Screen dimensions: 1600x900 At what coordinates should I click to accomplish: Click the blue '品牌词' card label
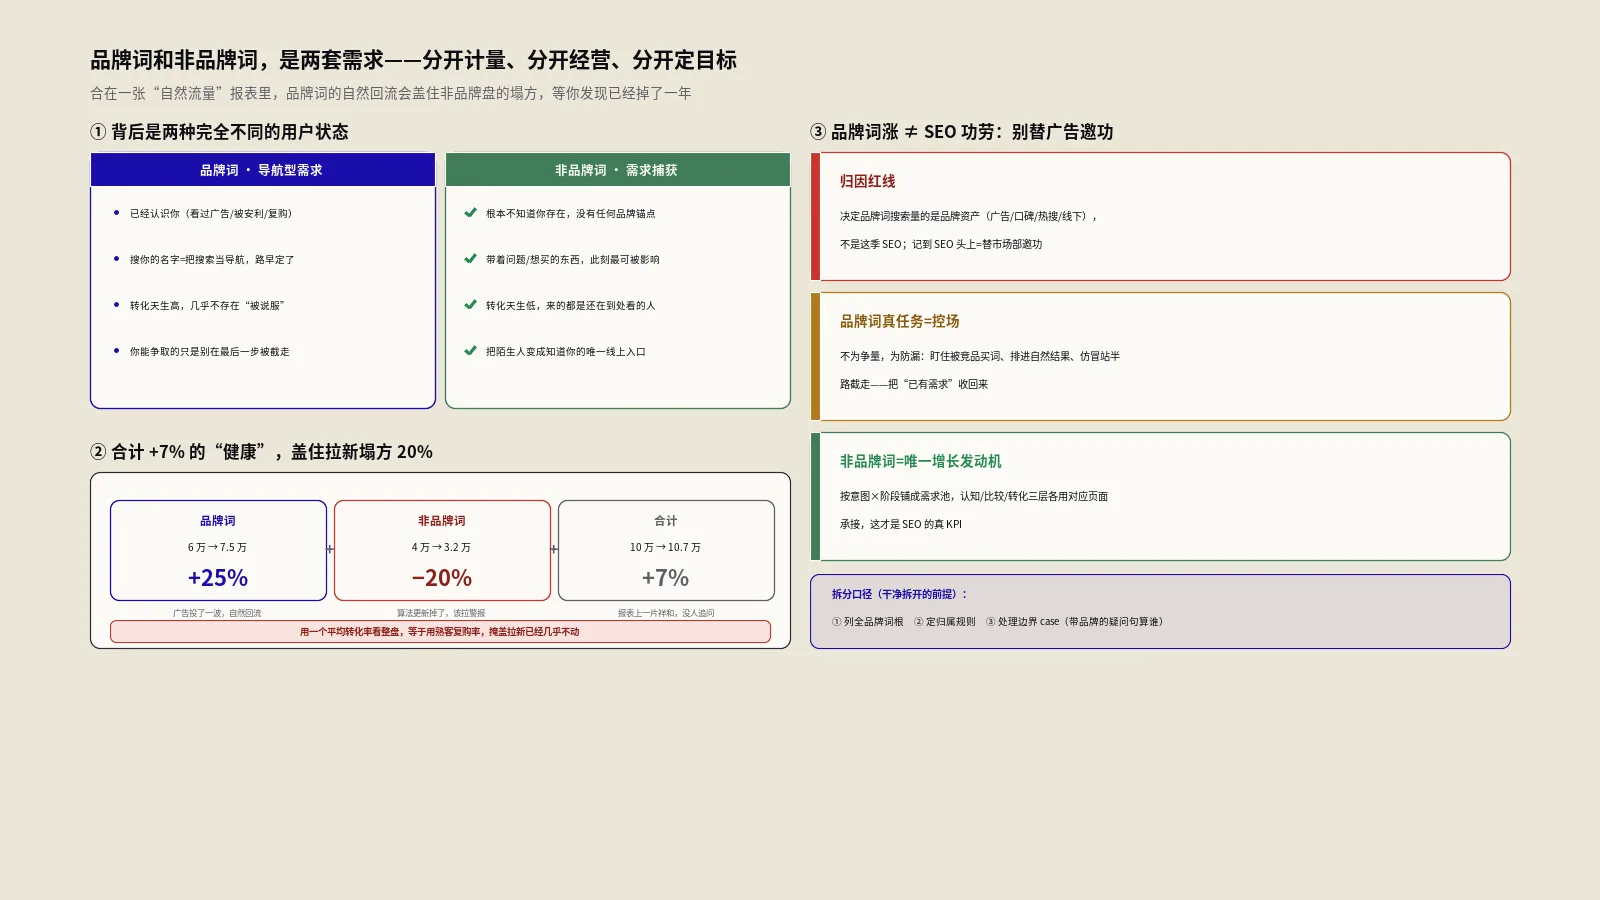tap(218, 521)
